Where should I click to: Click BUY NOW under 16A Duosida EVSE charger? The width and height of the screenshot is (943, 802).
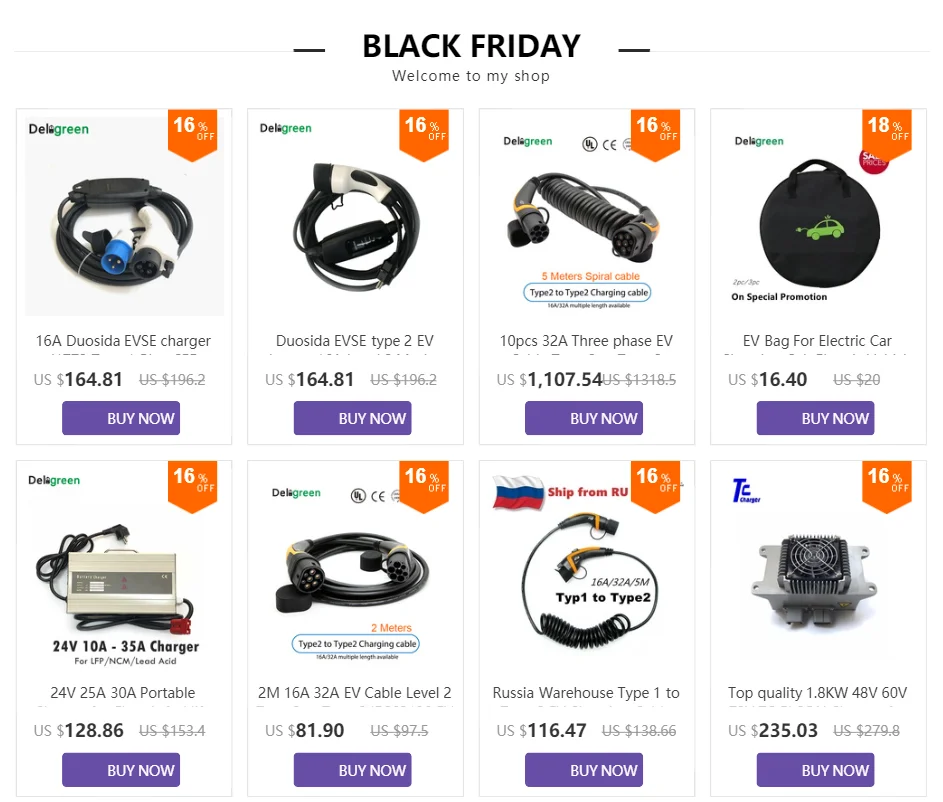[121, 418]
